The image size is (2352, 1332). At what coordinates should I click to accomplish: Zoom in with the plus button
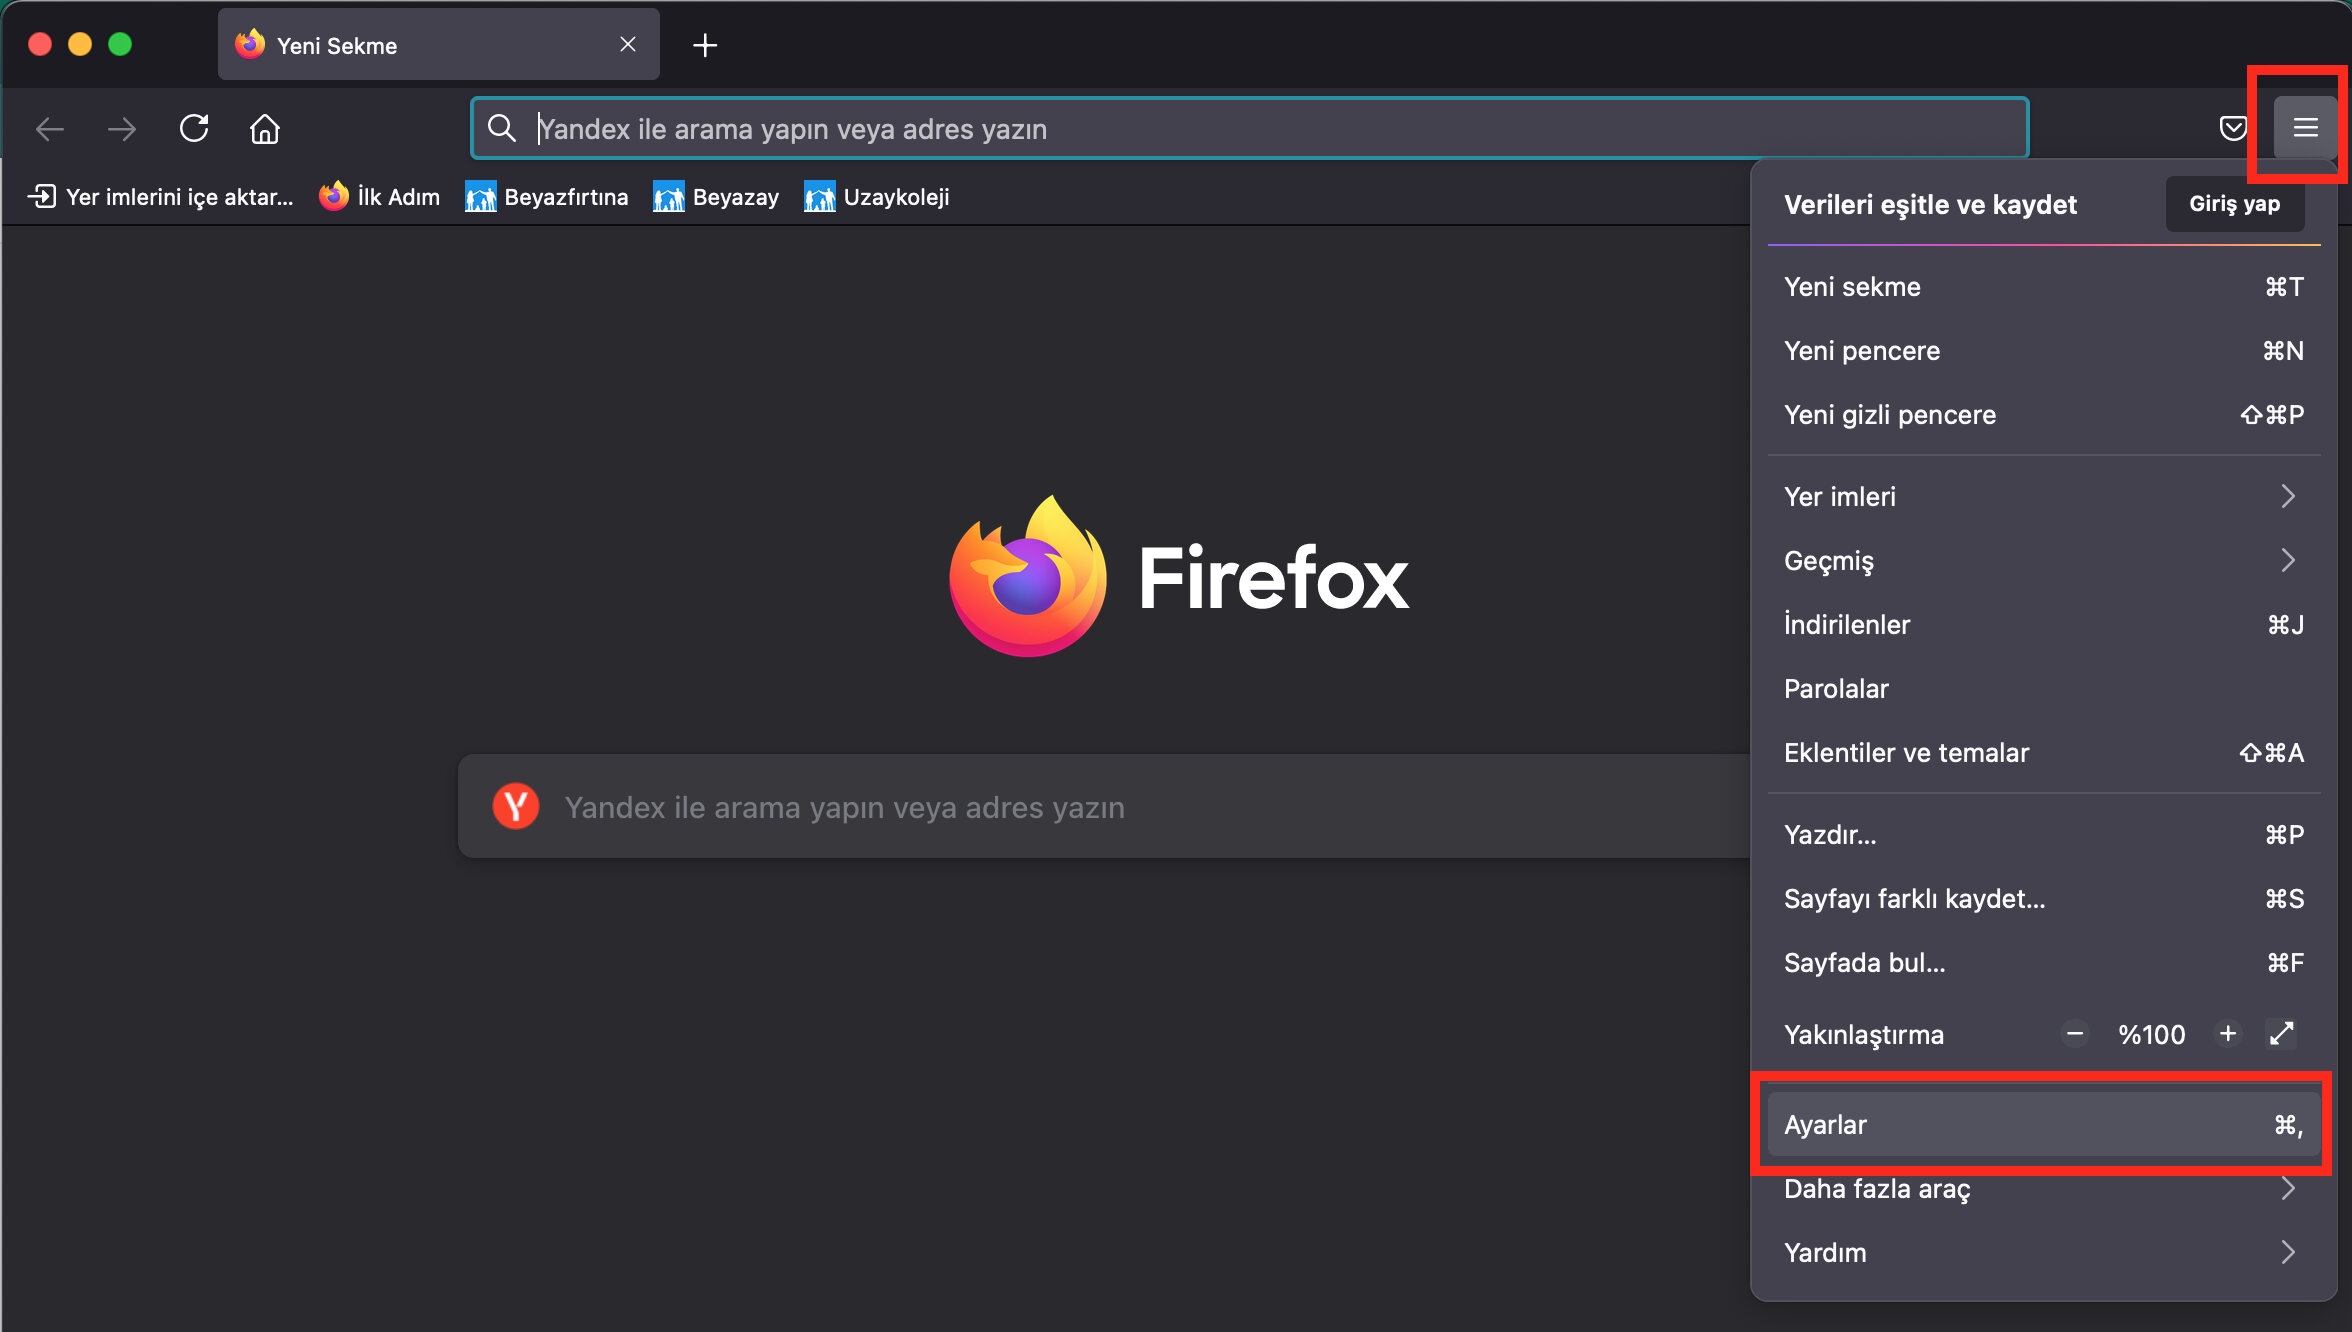[x=2228, y=1034]
